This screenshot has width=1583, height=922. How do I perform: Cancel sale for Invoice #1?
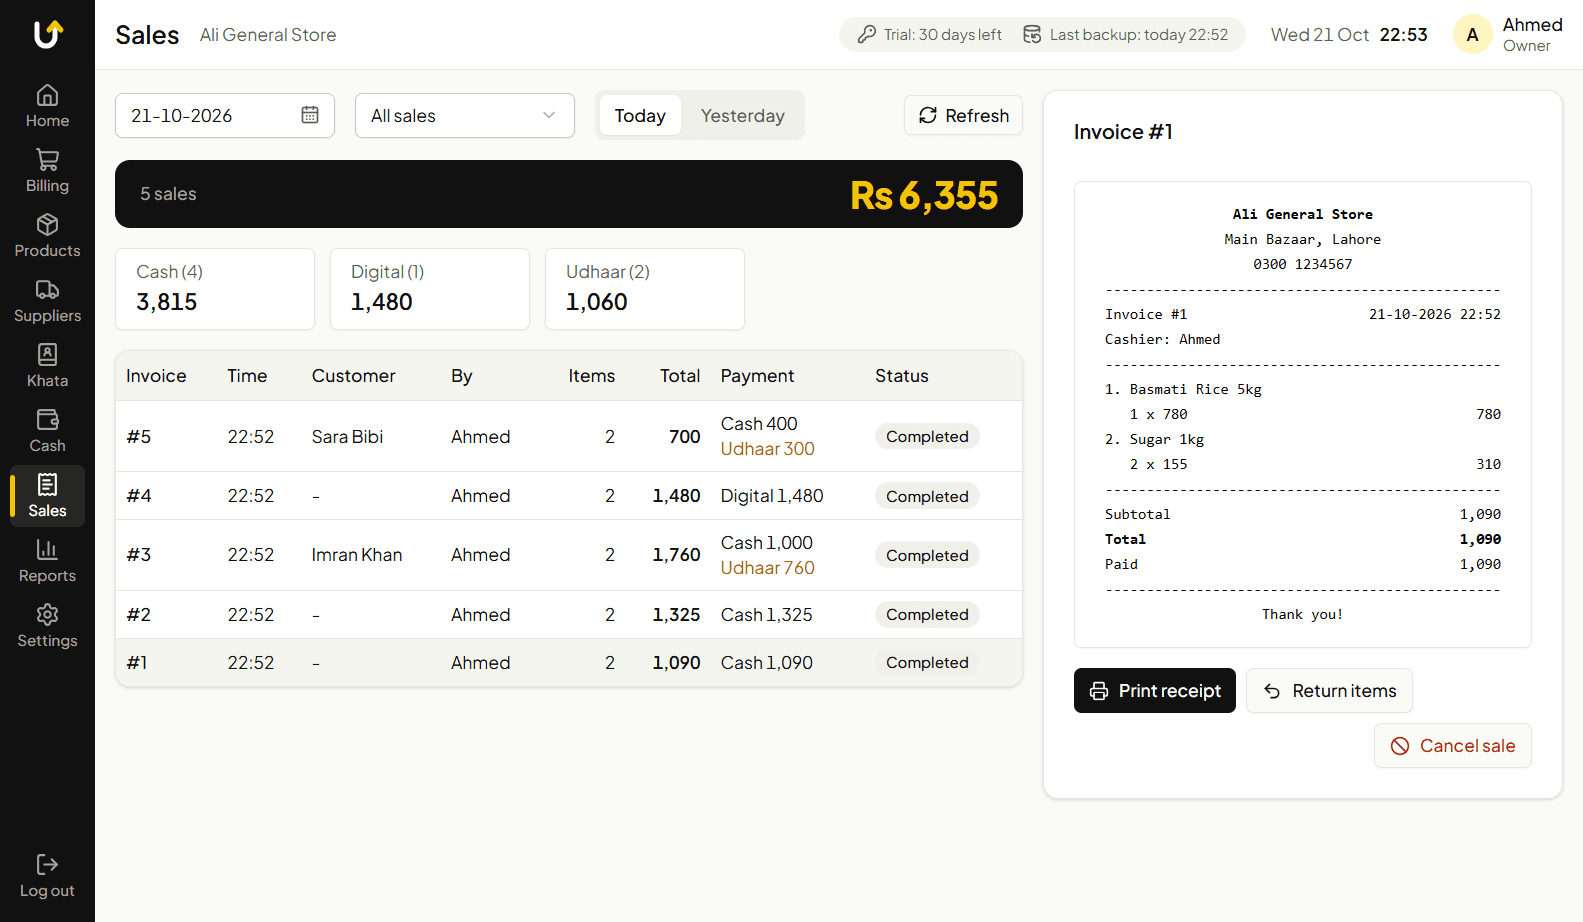tap(1452, 745)
